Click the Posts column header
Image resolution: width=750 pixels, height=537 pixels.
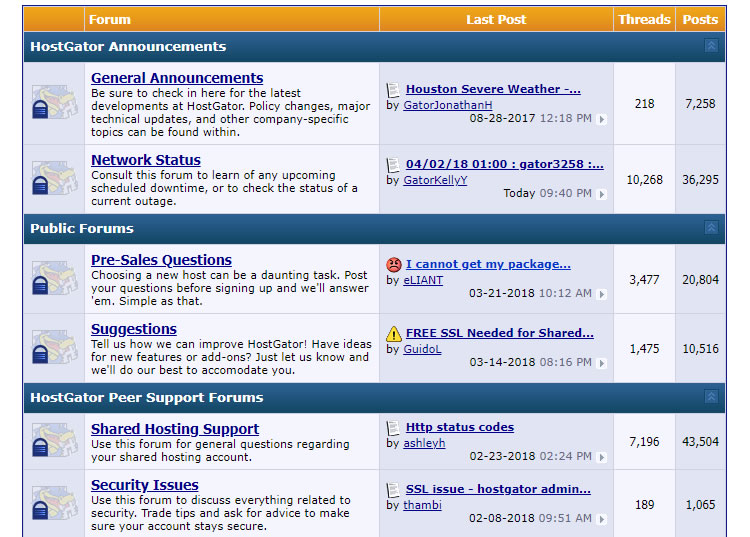[700, 20]
